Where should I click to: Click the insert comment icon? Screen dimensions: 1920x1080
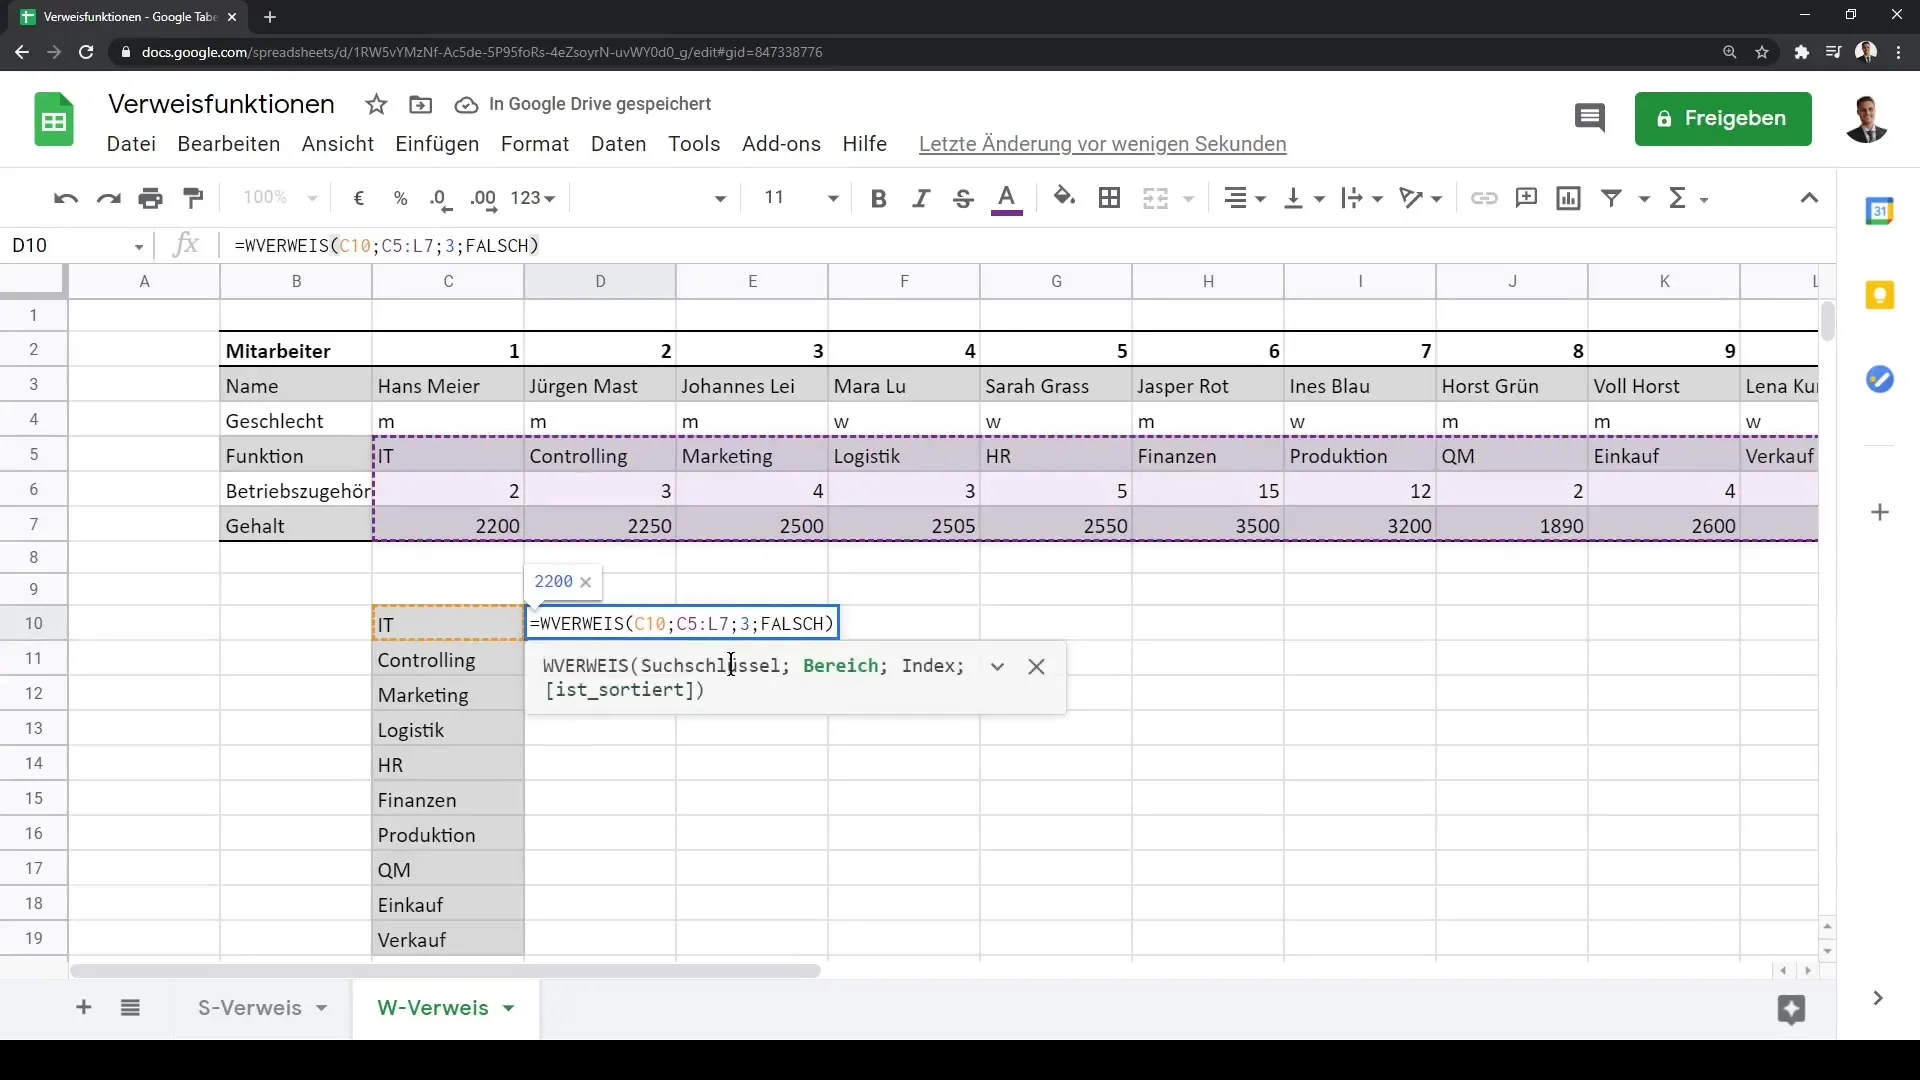pyautogui.click(x=1526, y=198)
